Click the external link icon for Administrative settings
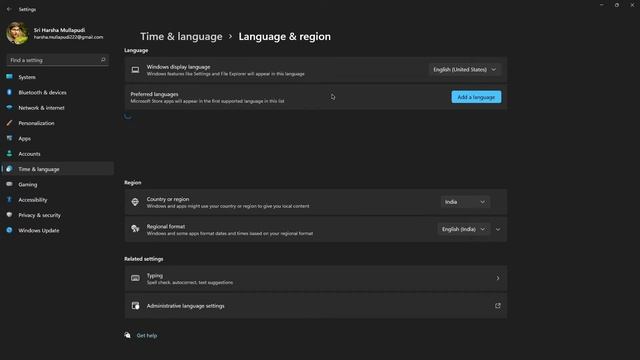This screenshot has width=640, height=360. click(x=498, y=306)
